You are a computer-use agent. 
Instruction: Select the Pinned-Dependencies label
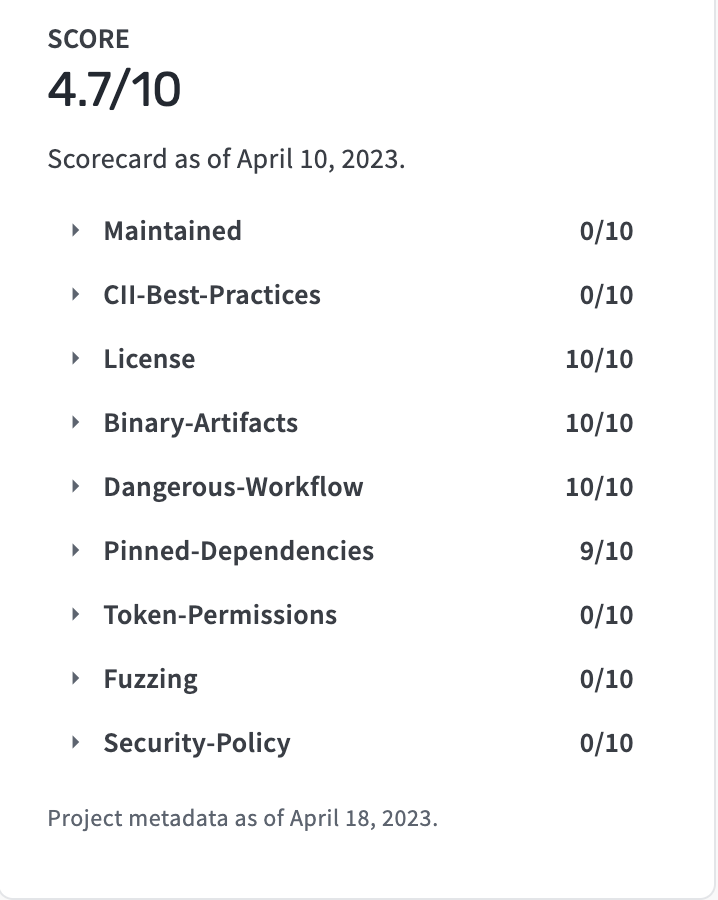pos(239,551)
